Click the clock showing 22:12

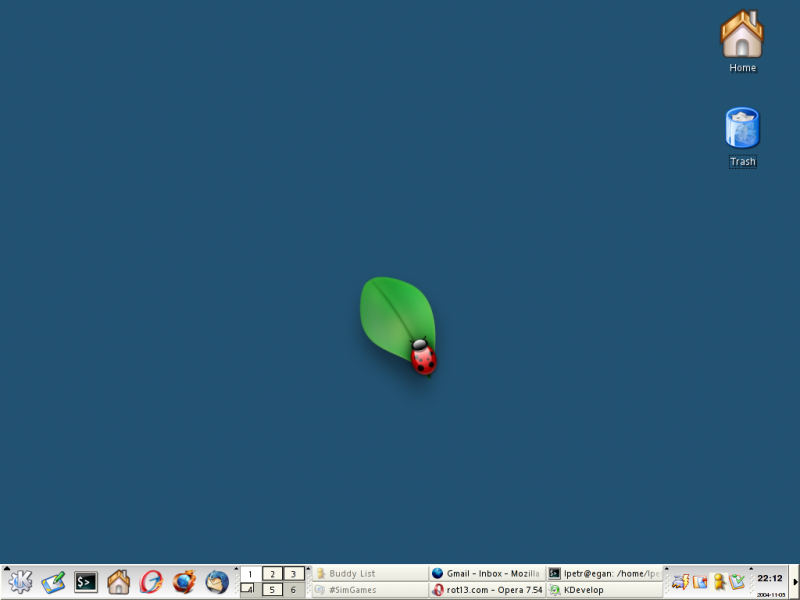770,578
